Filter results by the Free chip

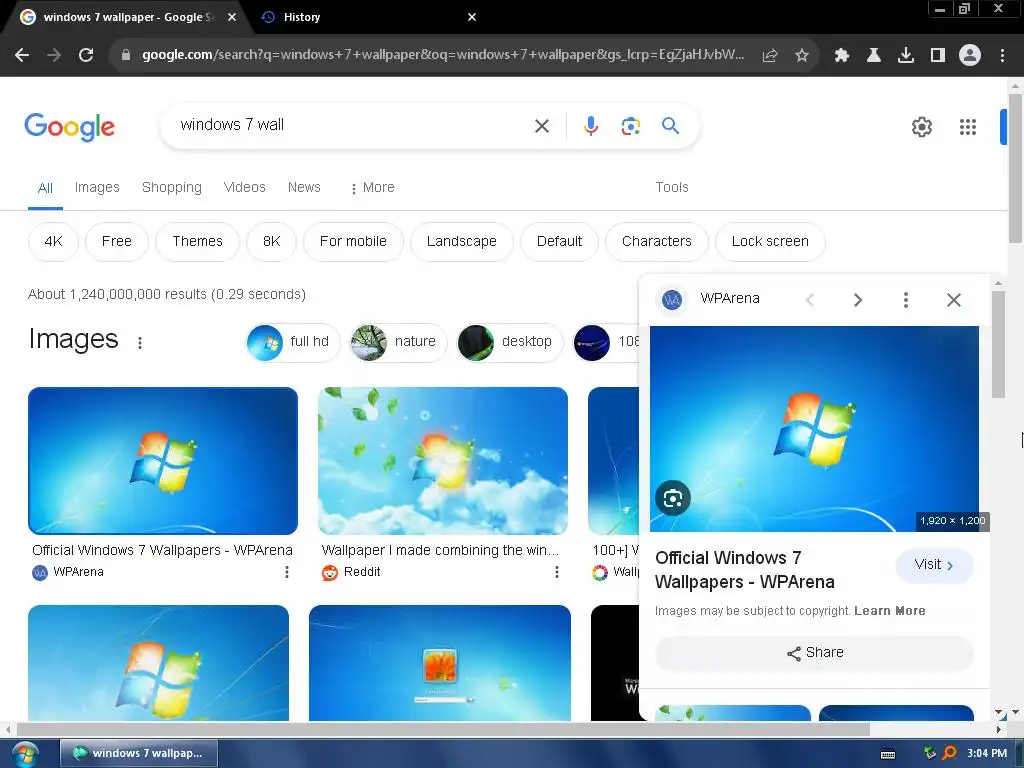[117, 242]
